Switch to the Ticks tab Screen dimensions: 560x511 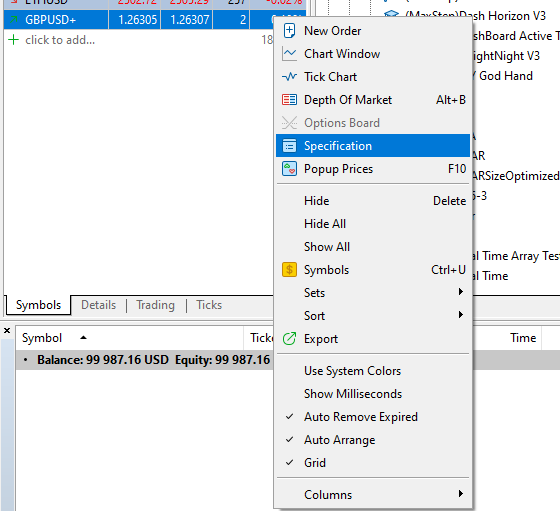coord(209,305)
